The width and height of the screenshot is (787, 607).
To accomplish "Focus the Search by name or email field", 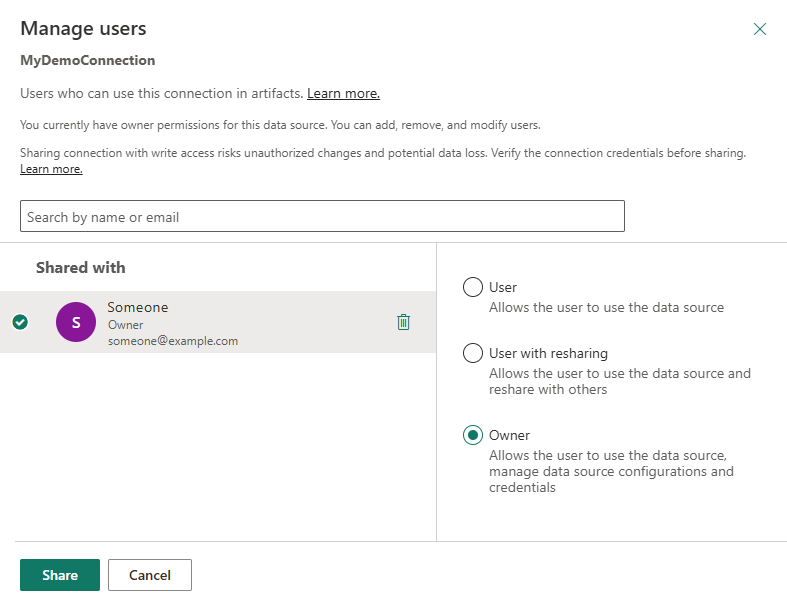I will click(322, 216).
